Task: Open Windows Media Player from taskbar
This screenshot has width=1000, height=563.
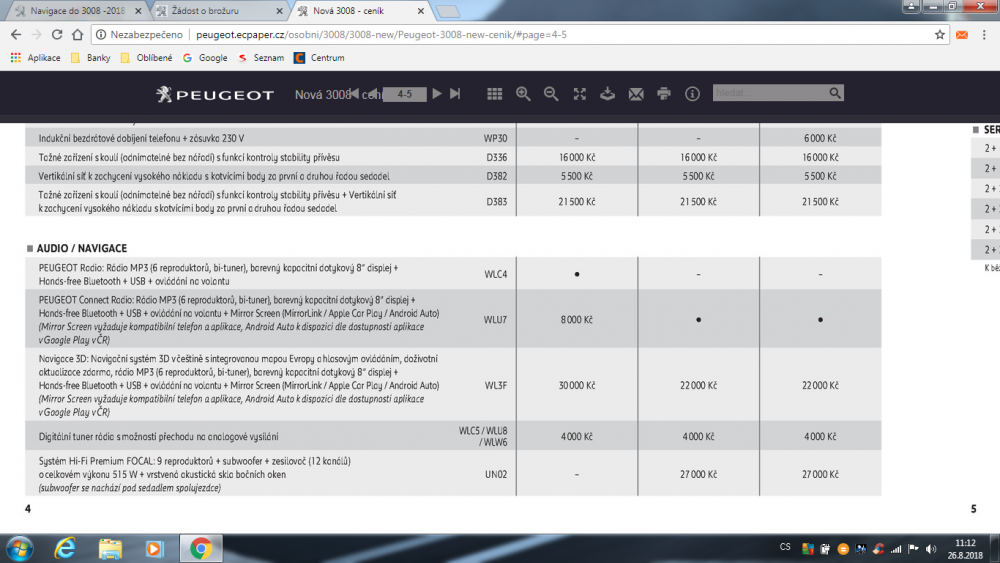Action: coord(155,548)
